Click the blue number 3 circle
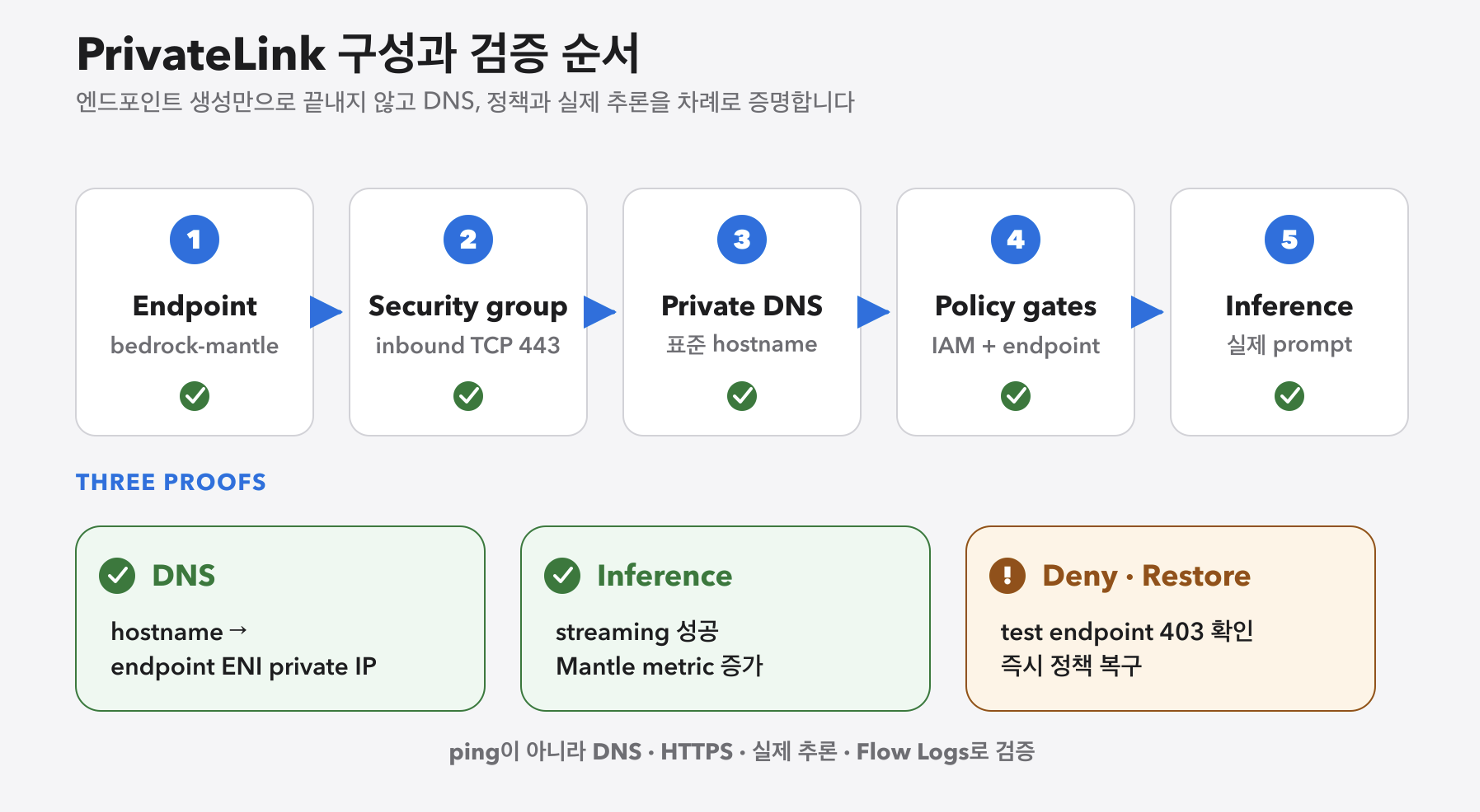The width and height of the screenshot is (1480, 812). pos(742,240)
